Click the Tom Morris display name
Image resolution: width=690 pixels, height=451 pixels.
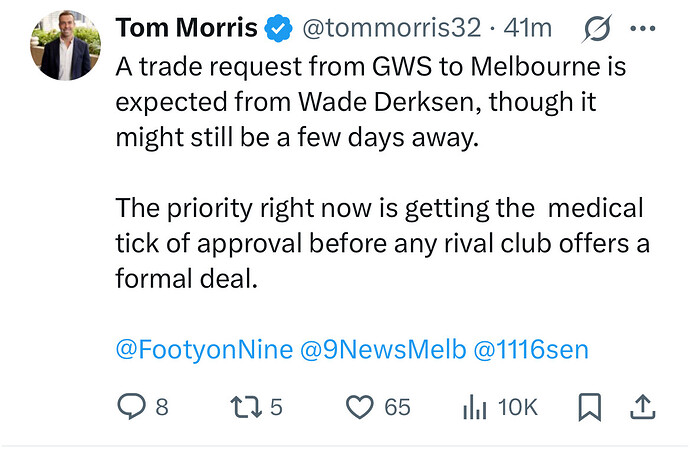point(187,30)
